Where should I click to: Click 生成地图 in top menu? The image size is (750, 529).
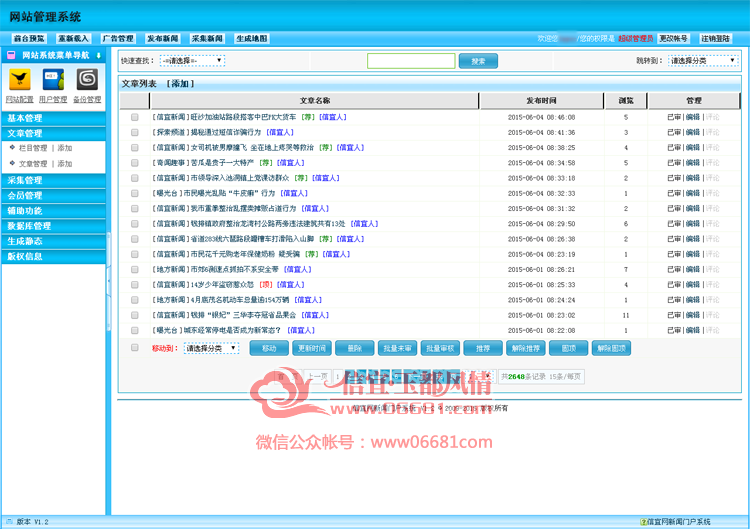(252, 39)
